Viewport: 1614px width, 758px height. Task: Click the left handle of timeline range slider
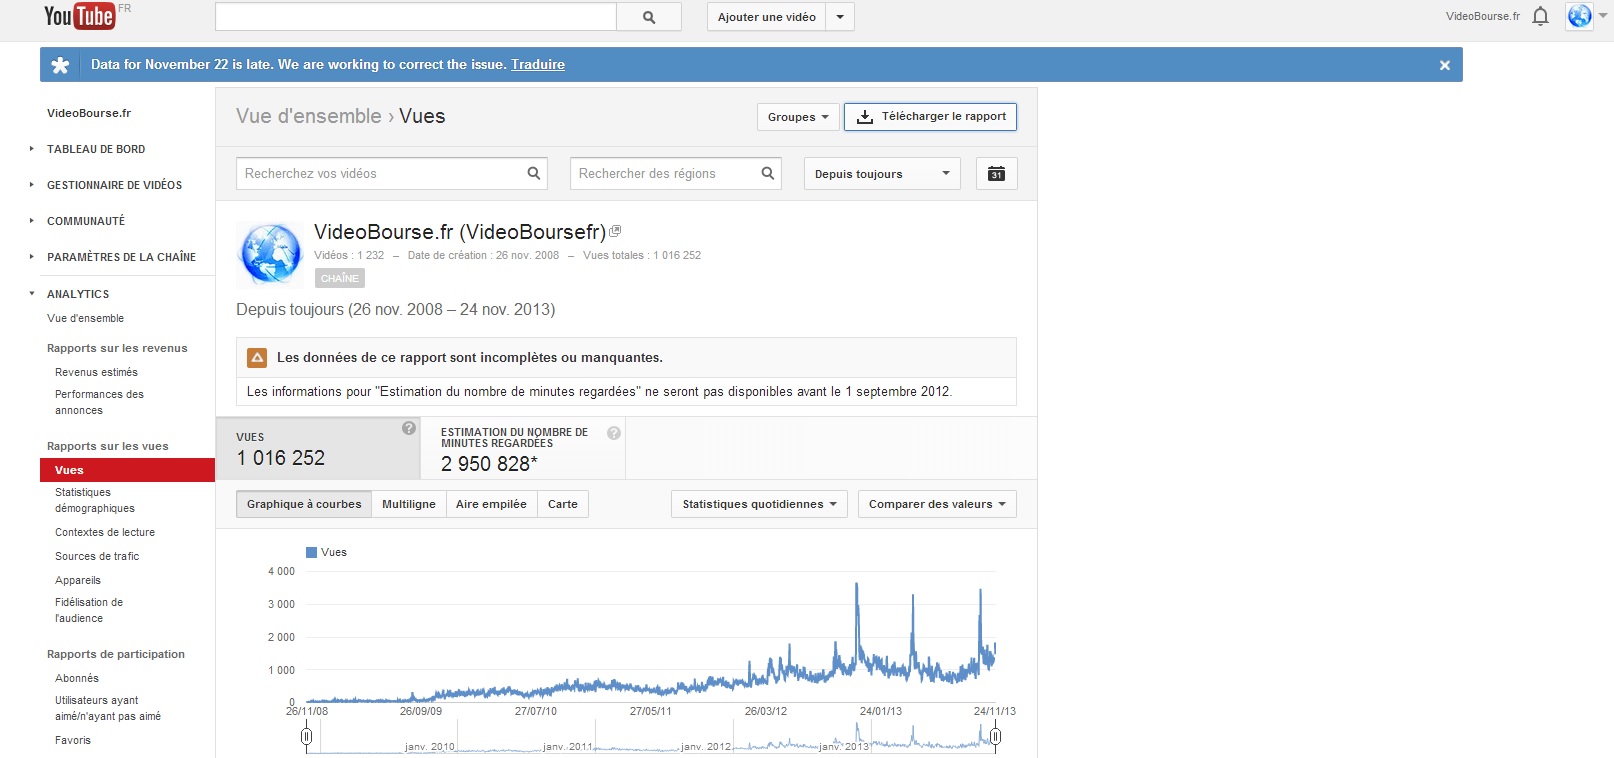click(307, 737)
